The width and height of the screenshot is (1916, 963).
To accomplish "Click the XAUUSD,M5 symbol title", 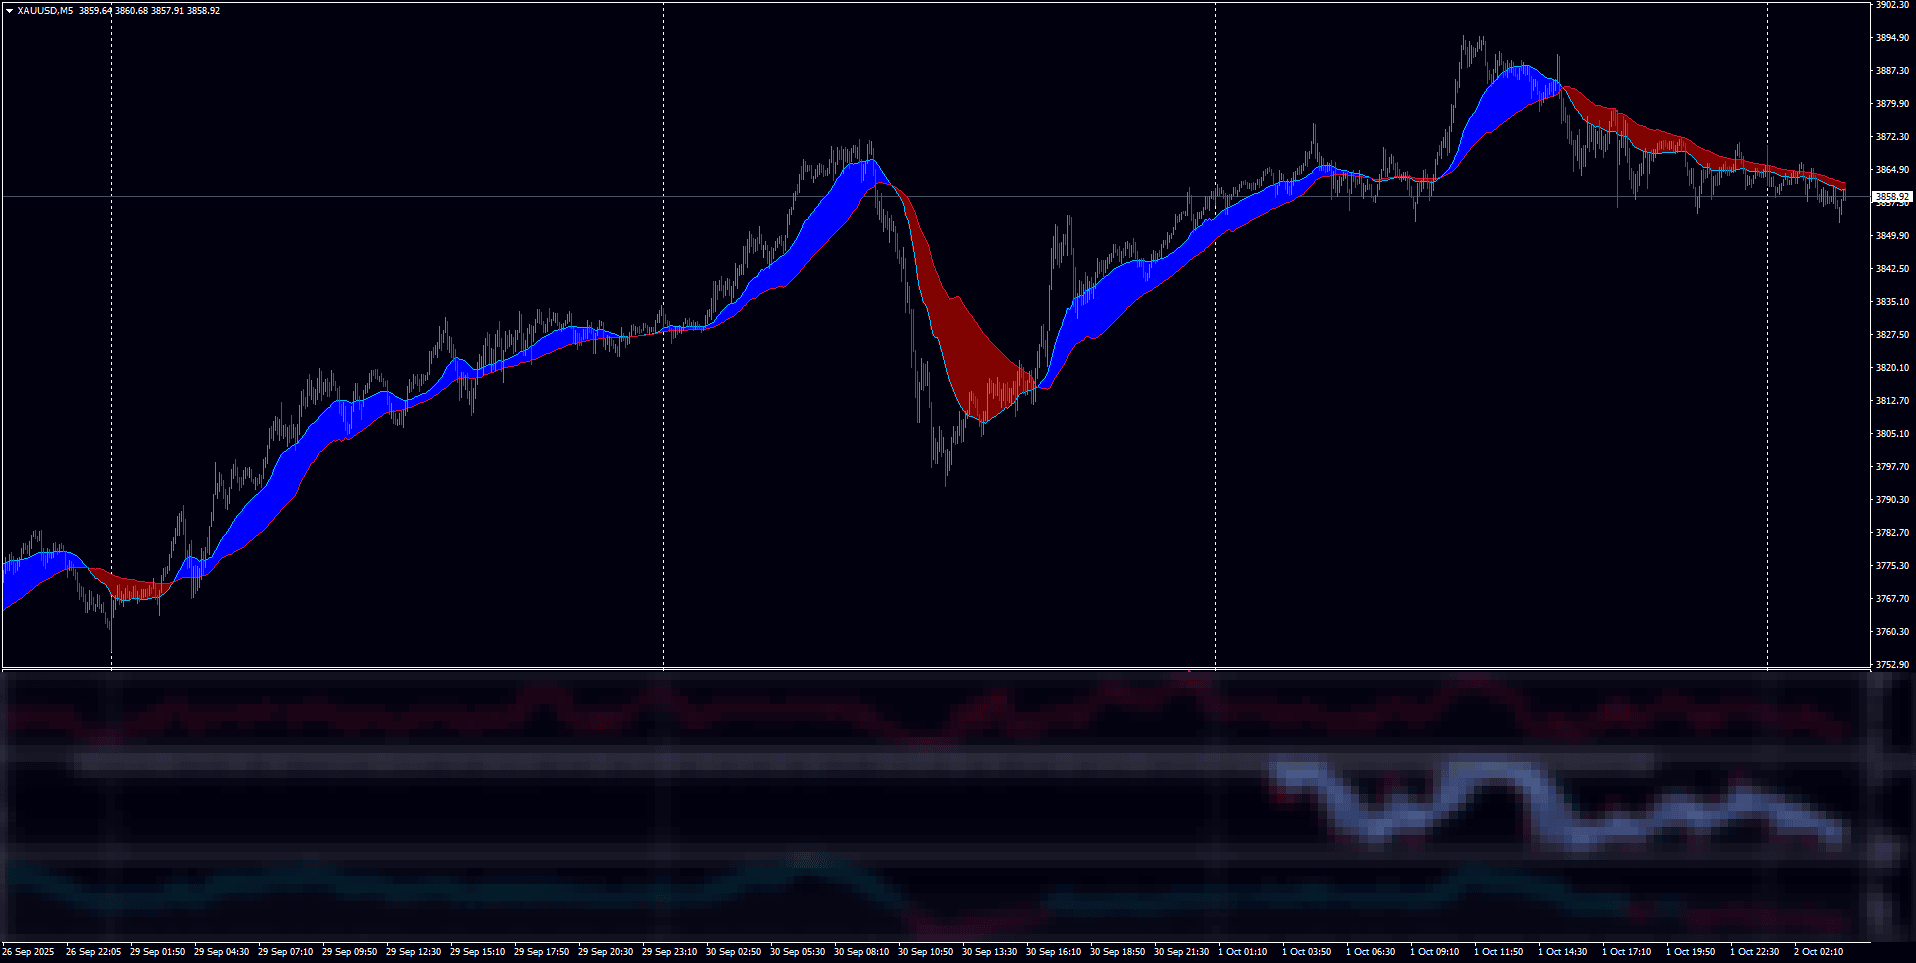I will pos(45,11).
